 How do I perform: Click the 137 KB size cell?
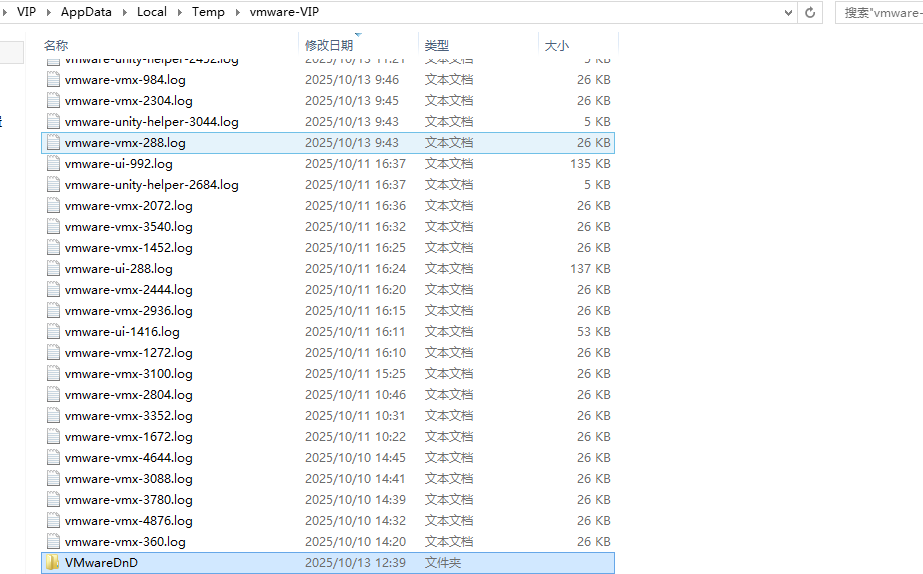tap(590, 268)
